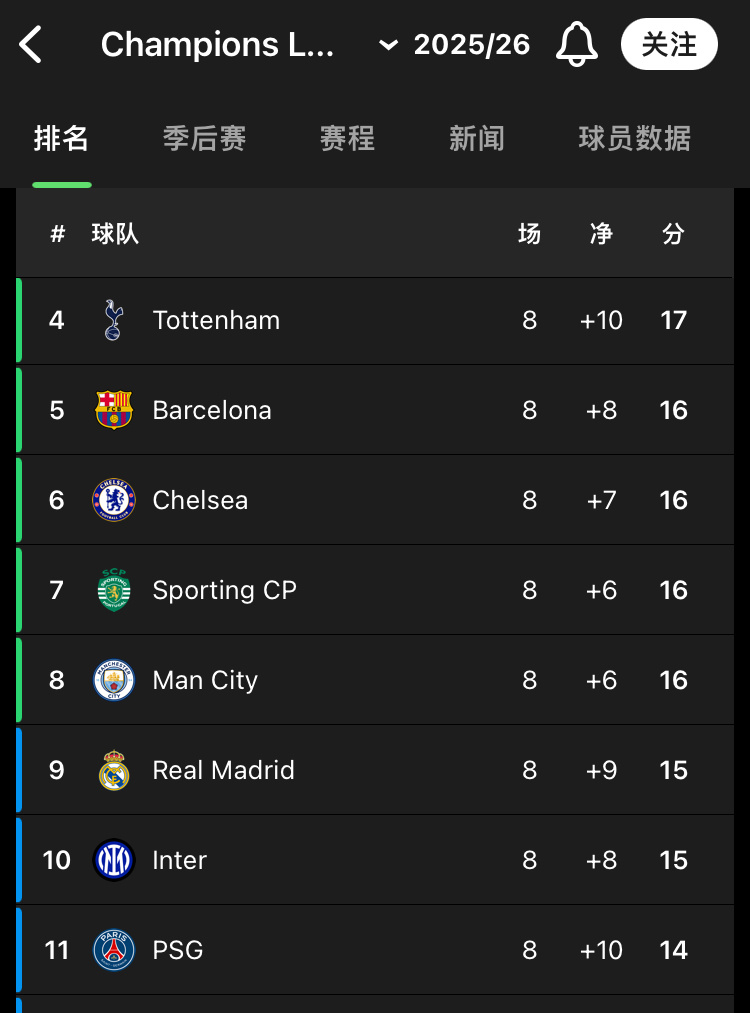The image size is (750, 1013).
Task: Tap the Tottenham club crest
Action: (113, 320)
